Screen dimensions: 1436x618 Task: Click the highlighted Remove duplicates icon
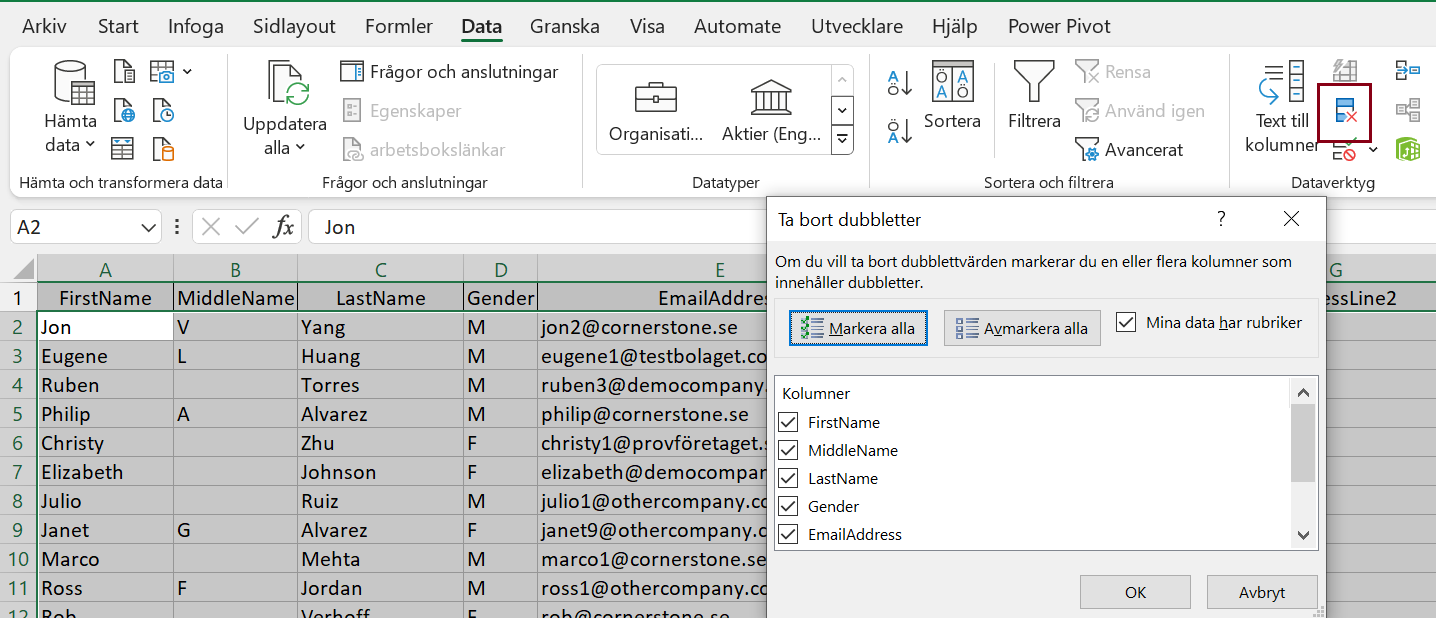(x=1344, y=112)
